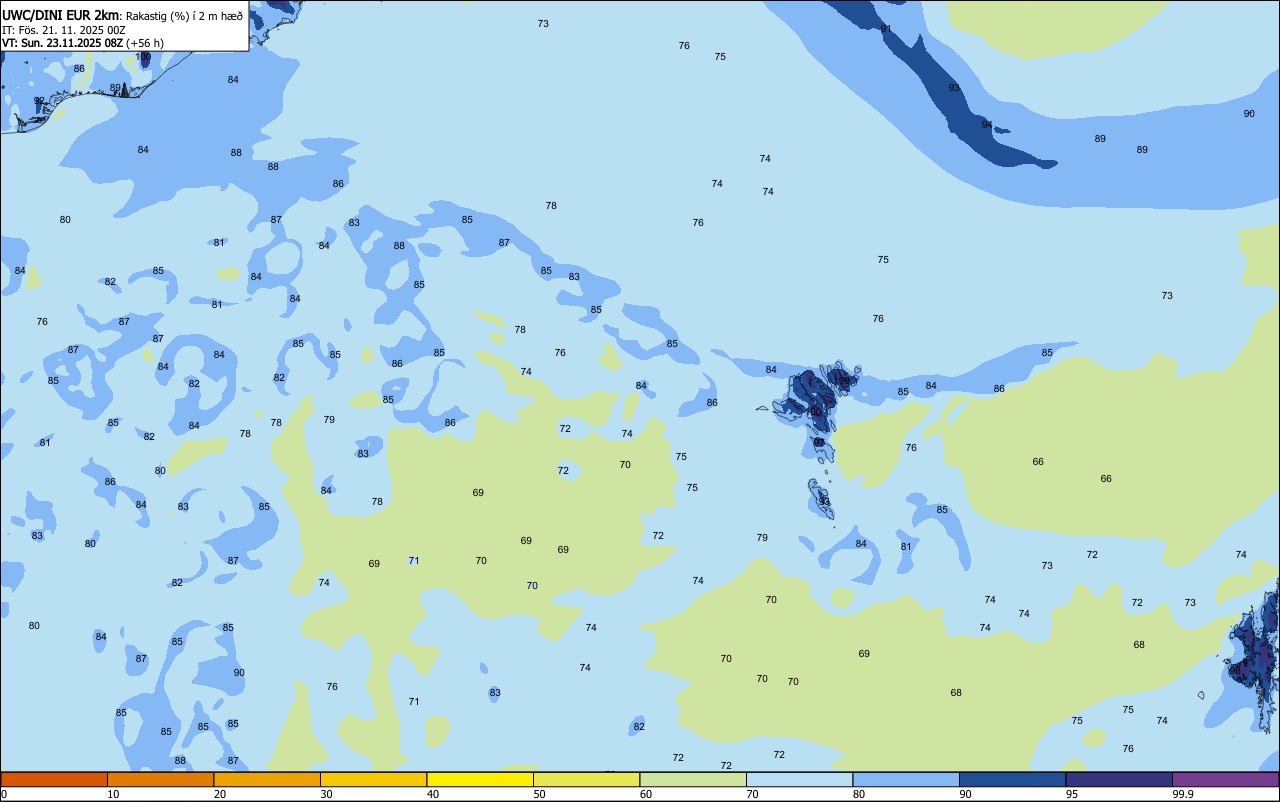Select the map value 92 on the far-left coastline
The height and width of the screenshot is (802, 1280).
tap(39, 101)
